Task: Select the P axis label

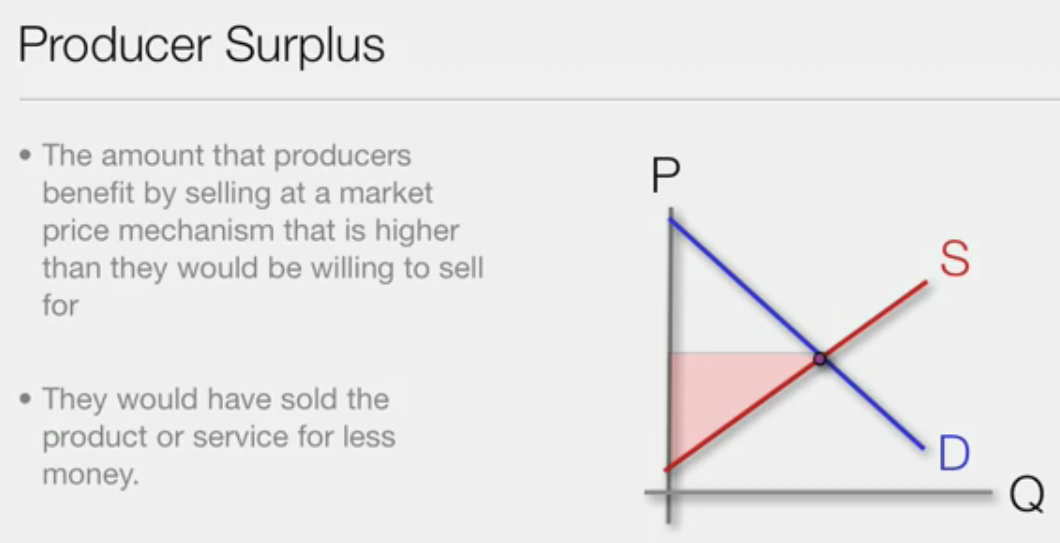Action: [x=665, y=176]
